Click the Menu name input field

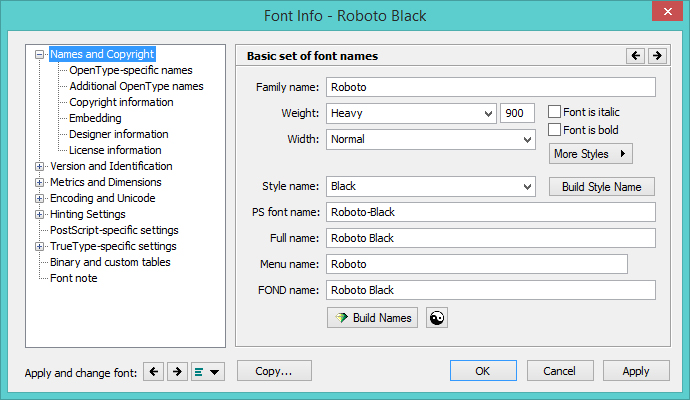pyautogui.click(x=477, y=264)
